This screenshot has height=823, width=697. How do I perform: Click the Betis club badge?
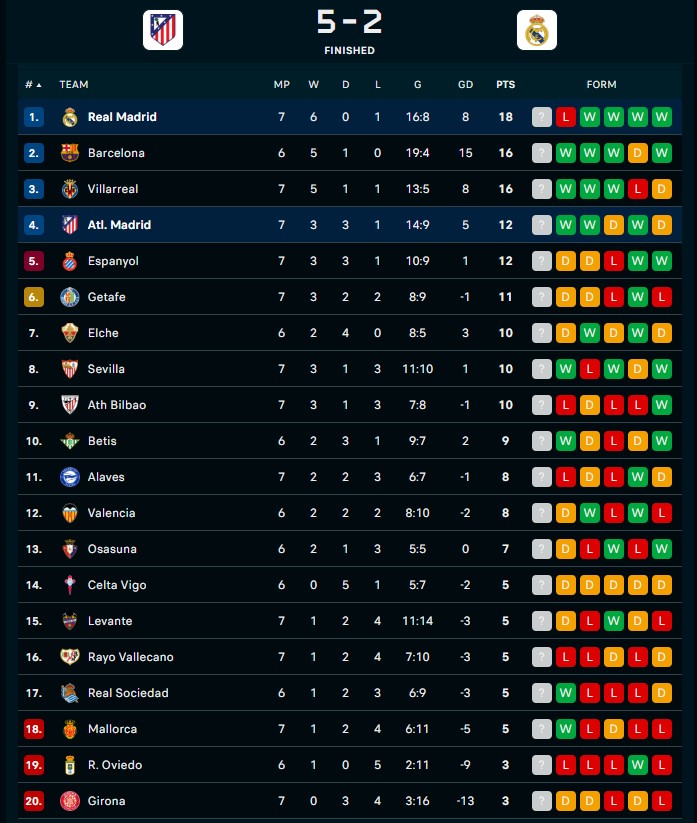(70, 441)
